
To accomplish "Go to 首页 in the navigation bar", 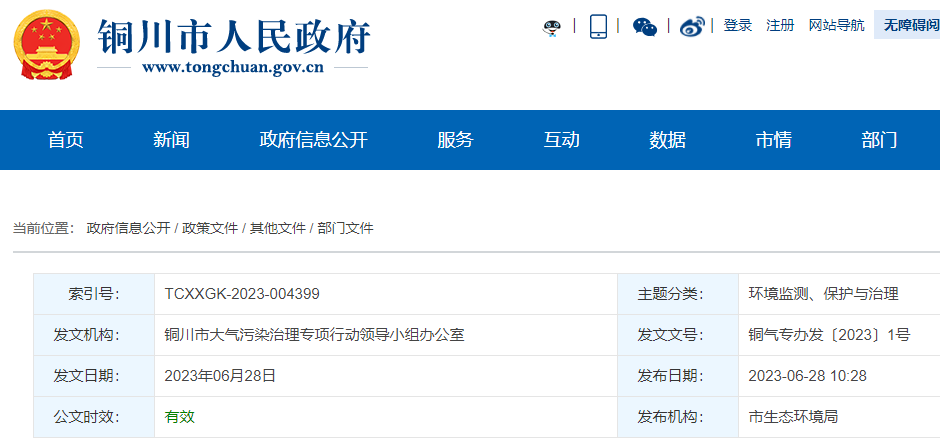I will click(66, 140).
